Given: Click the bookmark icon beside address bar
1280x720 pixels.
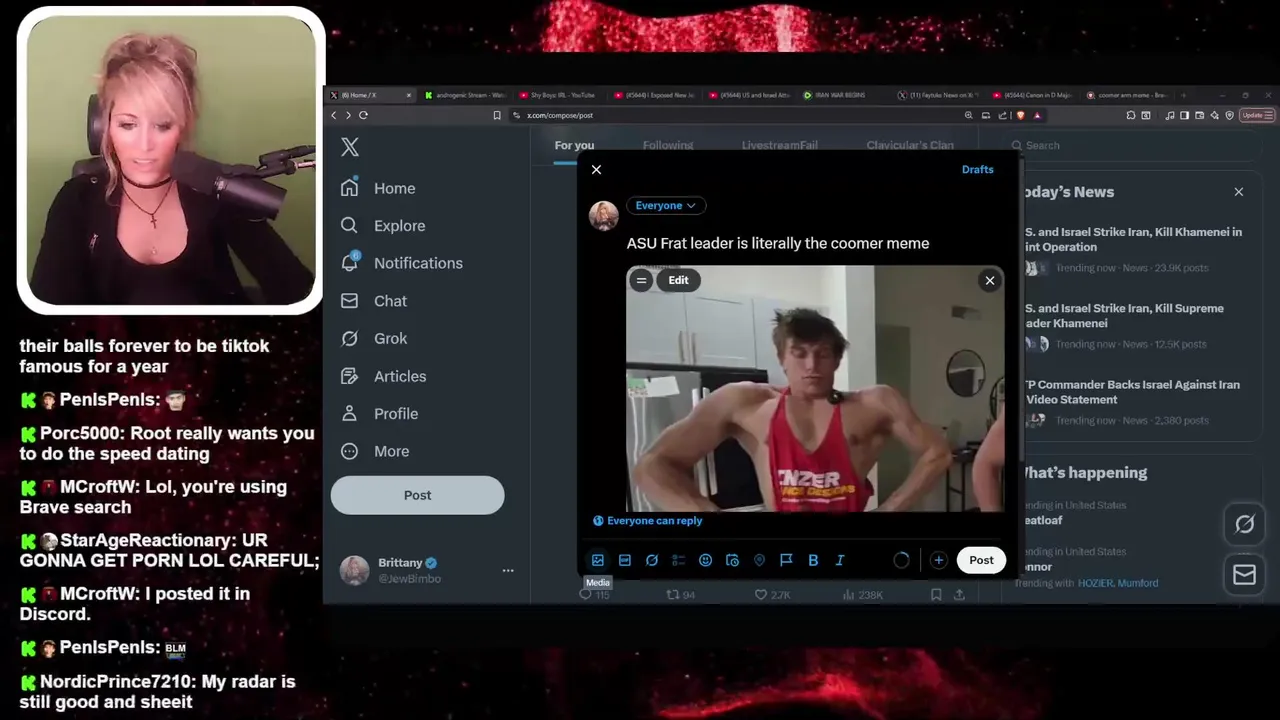Looking at the screenshot, I should pos(497,115).
